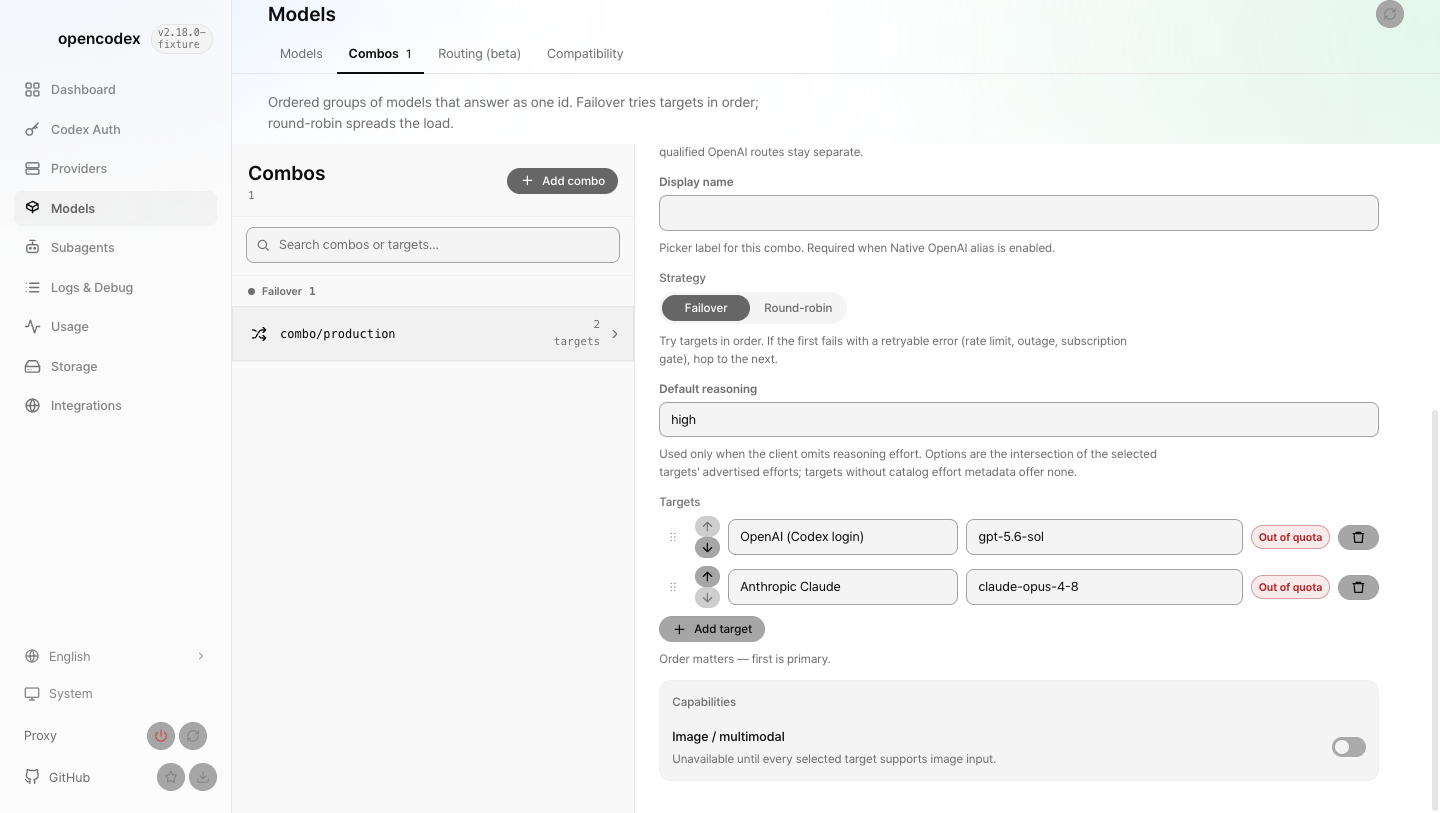Screen dimensions: 1440x813
Task: Click the shuffle icon of combo/production
Action: coord(259,334)
